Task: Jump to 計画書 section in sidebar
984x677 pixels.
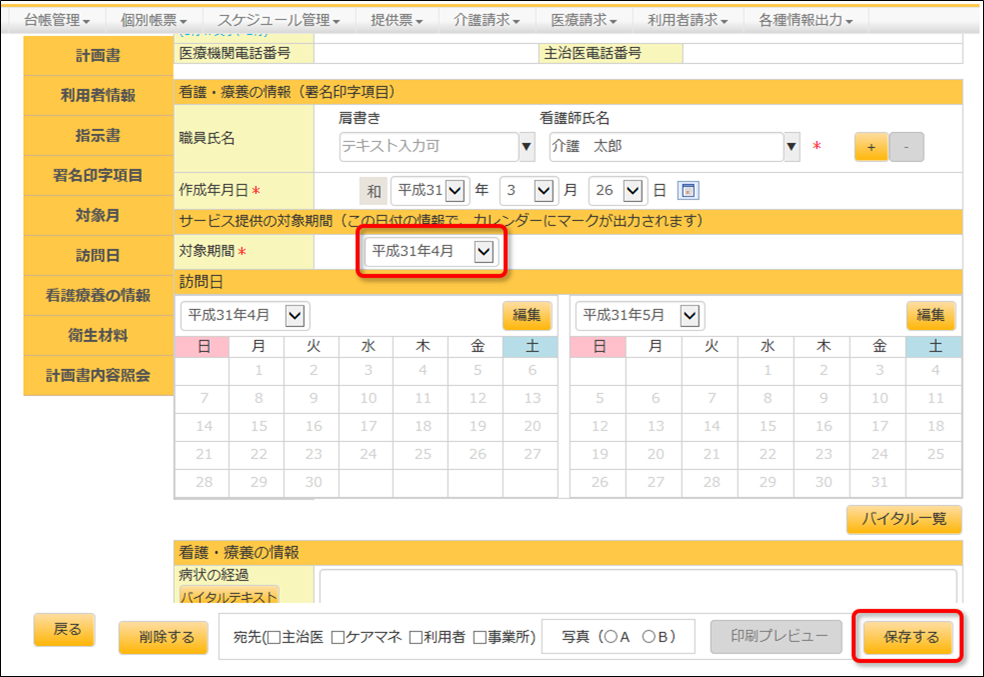Action: click(98, 56)
